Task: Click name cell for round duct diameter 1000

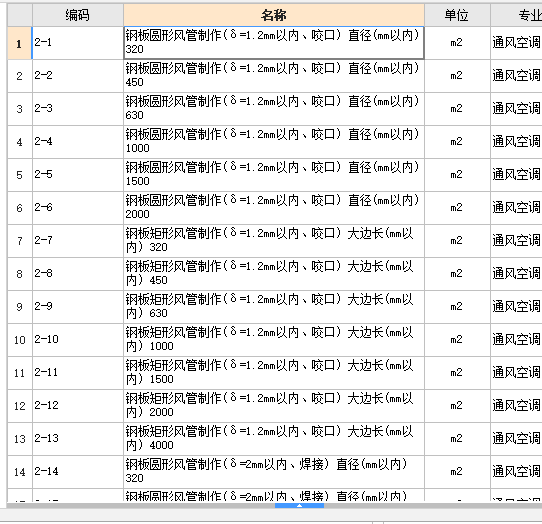Action: point(273,142)
